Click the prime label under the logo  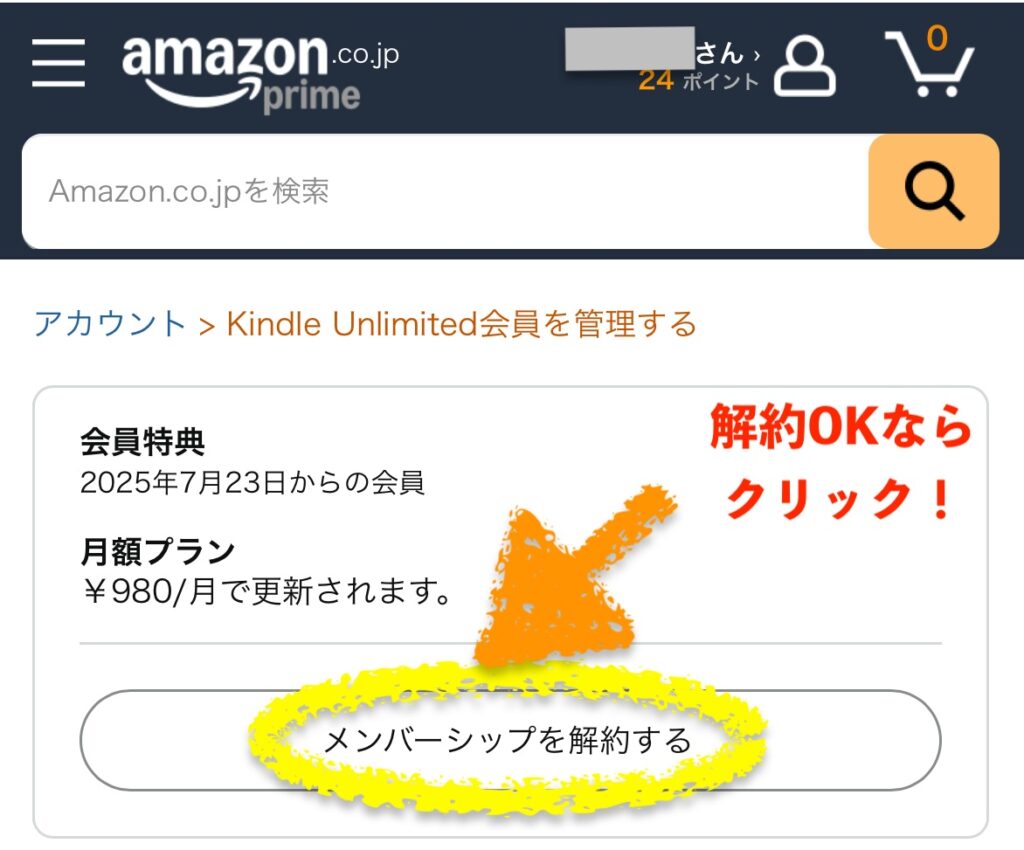coord(312,97)
